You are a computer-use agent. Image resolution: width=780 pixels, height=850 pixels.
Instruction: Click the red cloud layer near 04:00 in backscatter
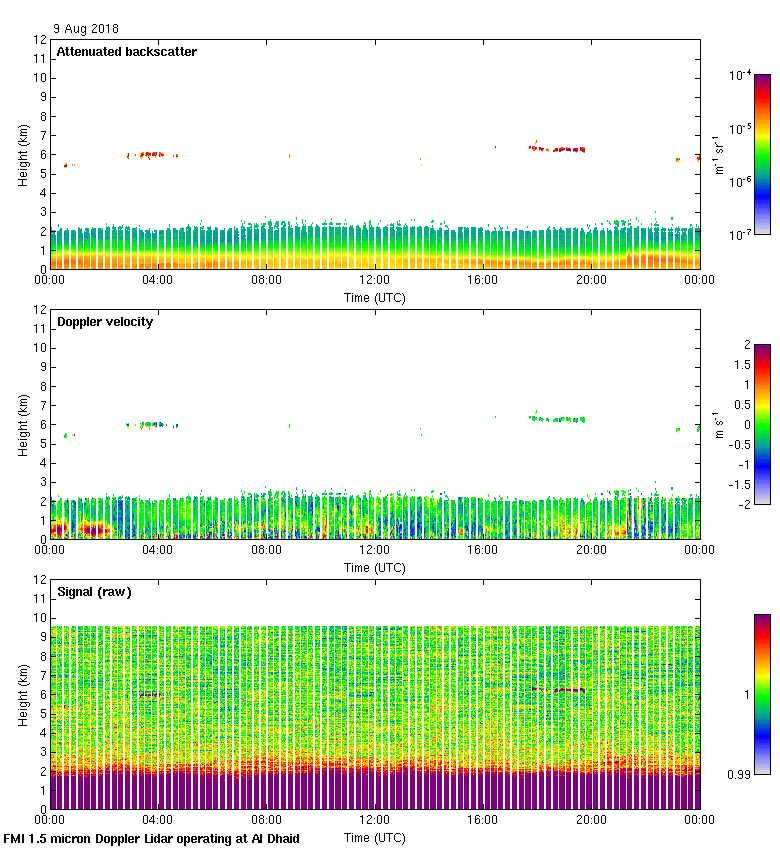pyautogui.click(x=152, y=155)
